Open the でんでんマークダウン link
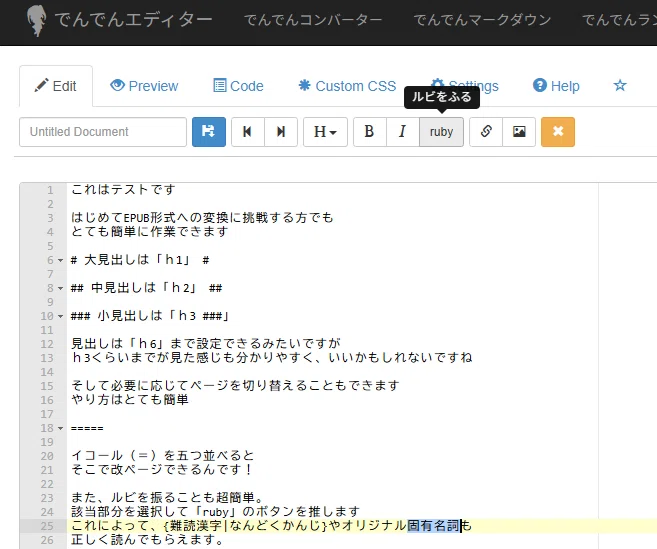 tap(482, 20)
